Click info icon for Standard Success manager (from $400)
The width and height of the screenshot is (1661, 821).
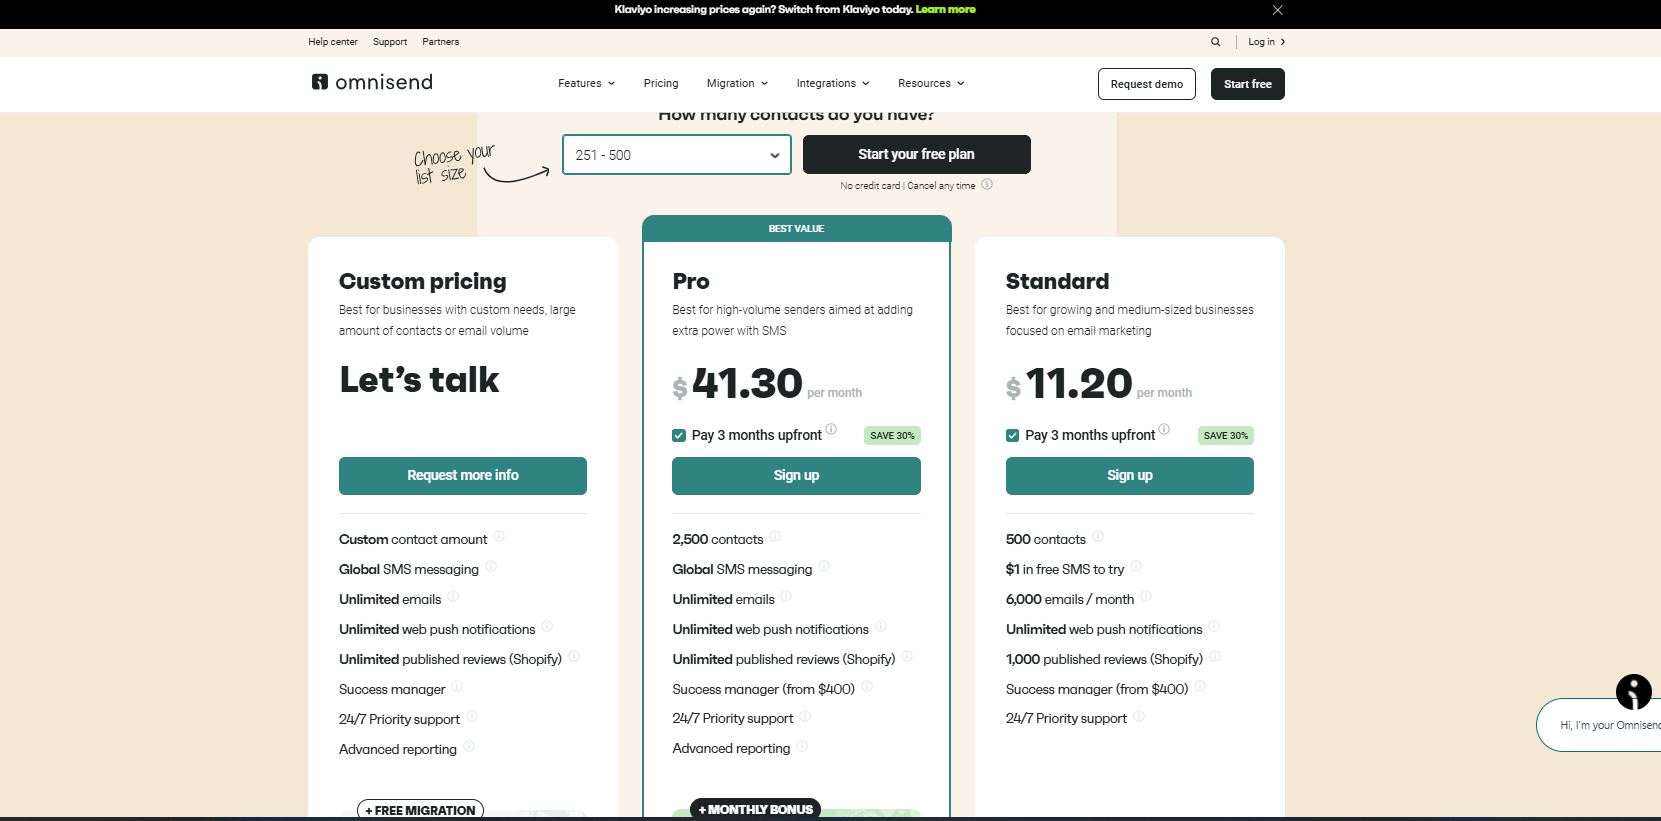click(1200, 686)
